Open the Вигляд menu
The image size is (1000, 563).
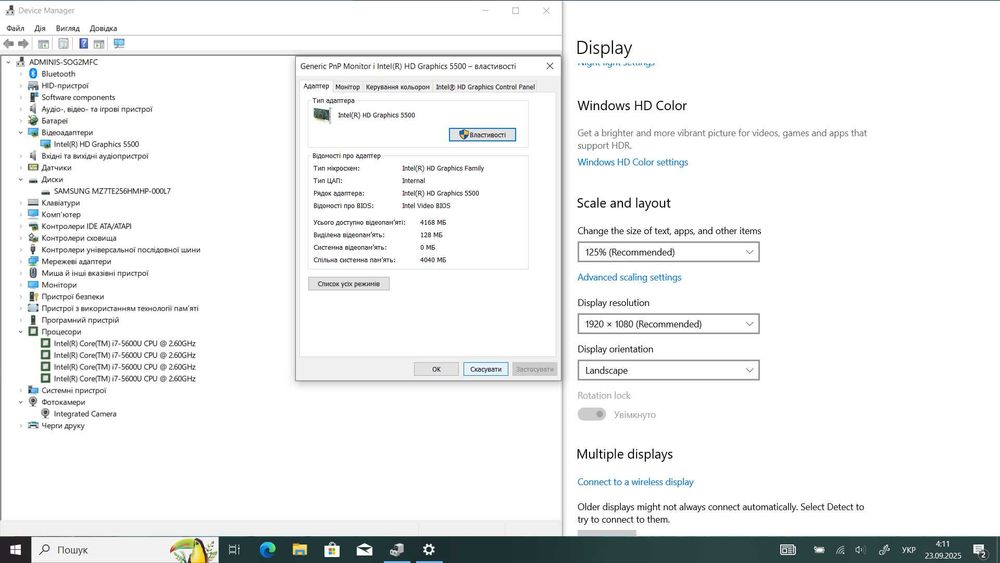tap(68, 28)
